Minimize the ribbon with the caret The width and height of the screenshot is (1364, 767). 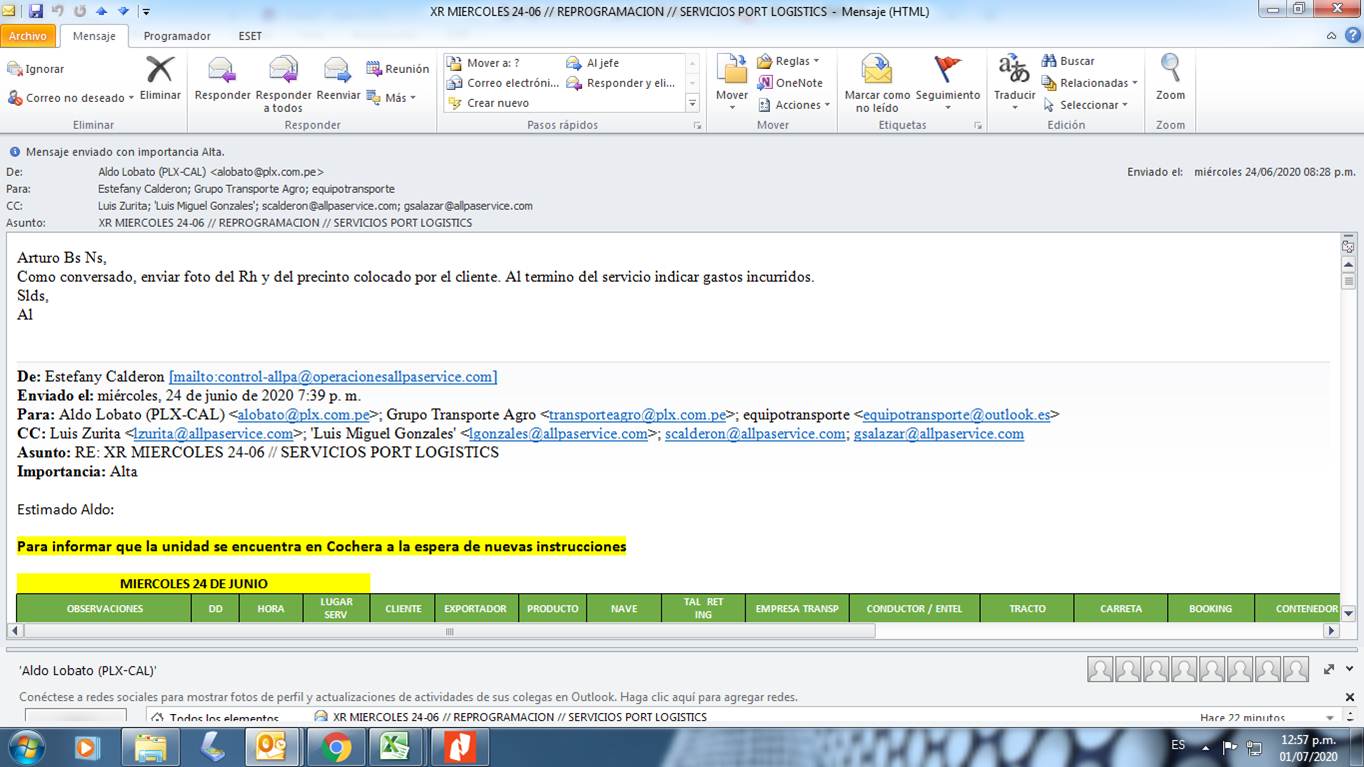point(1331,36)
